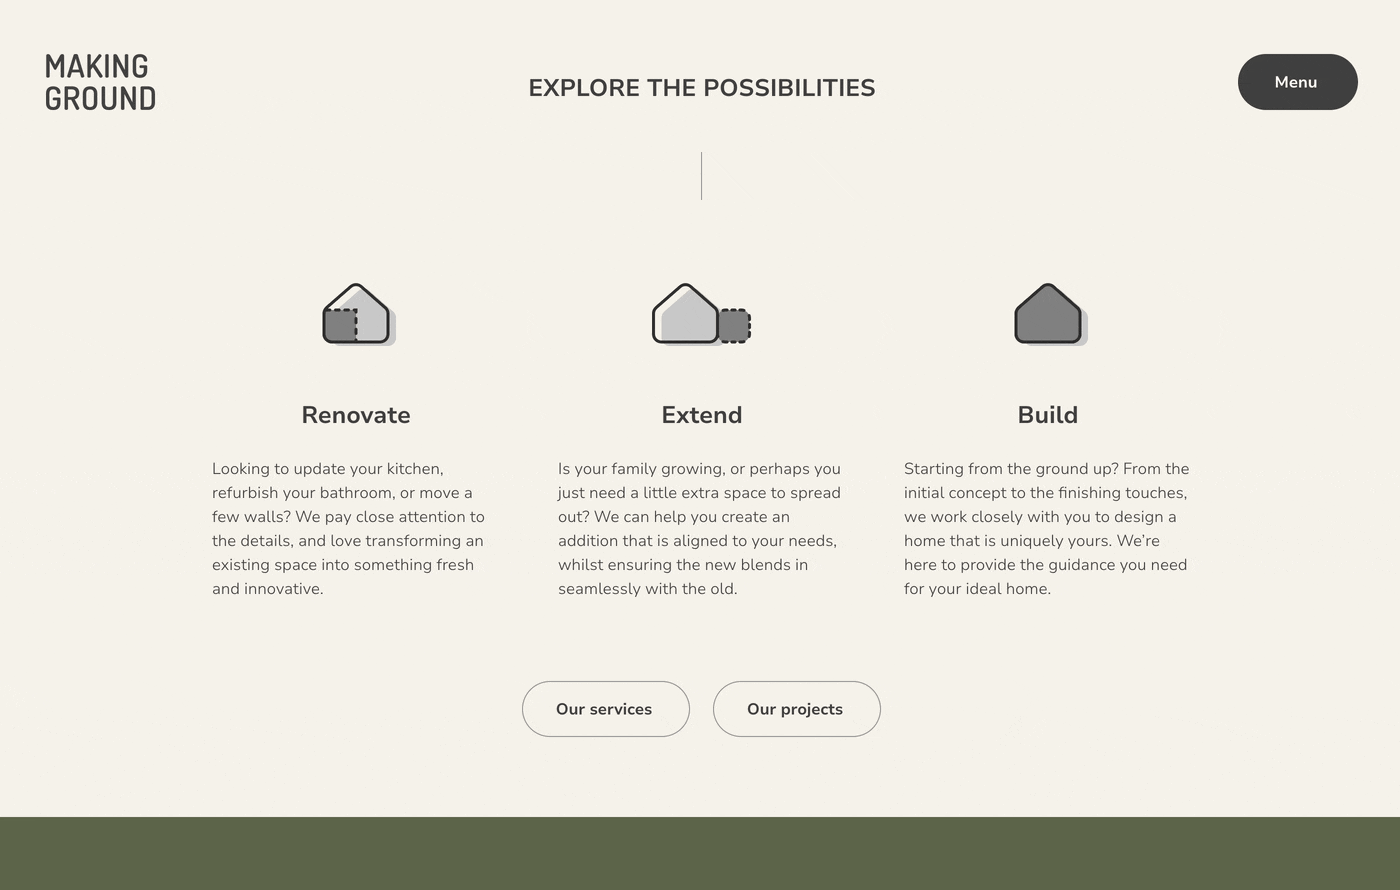The height and width of the screenshot is (890, 1400).
Task: Select the Build heading
Action: pos(1048,415)
